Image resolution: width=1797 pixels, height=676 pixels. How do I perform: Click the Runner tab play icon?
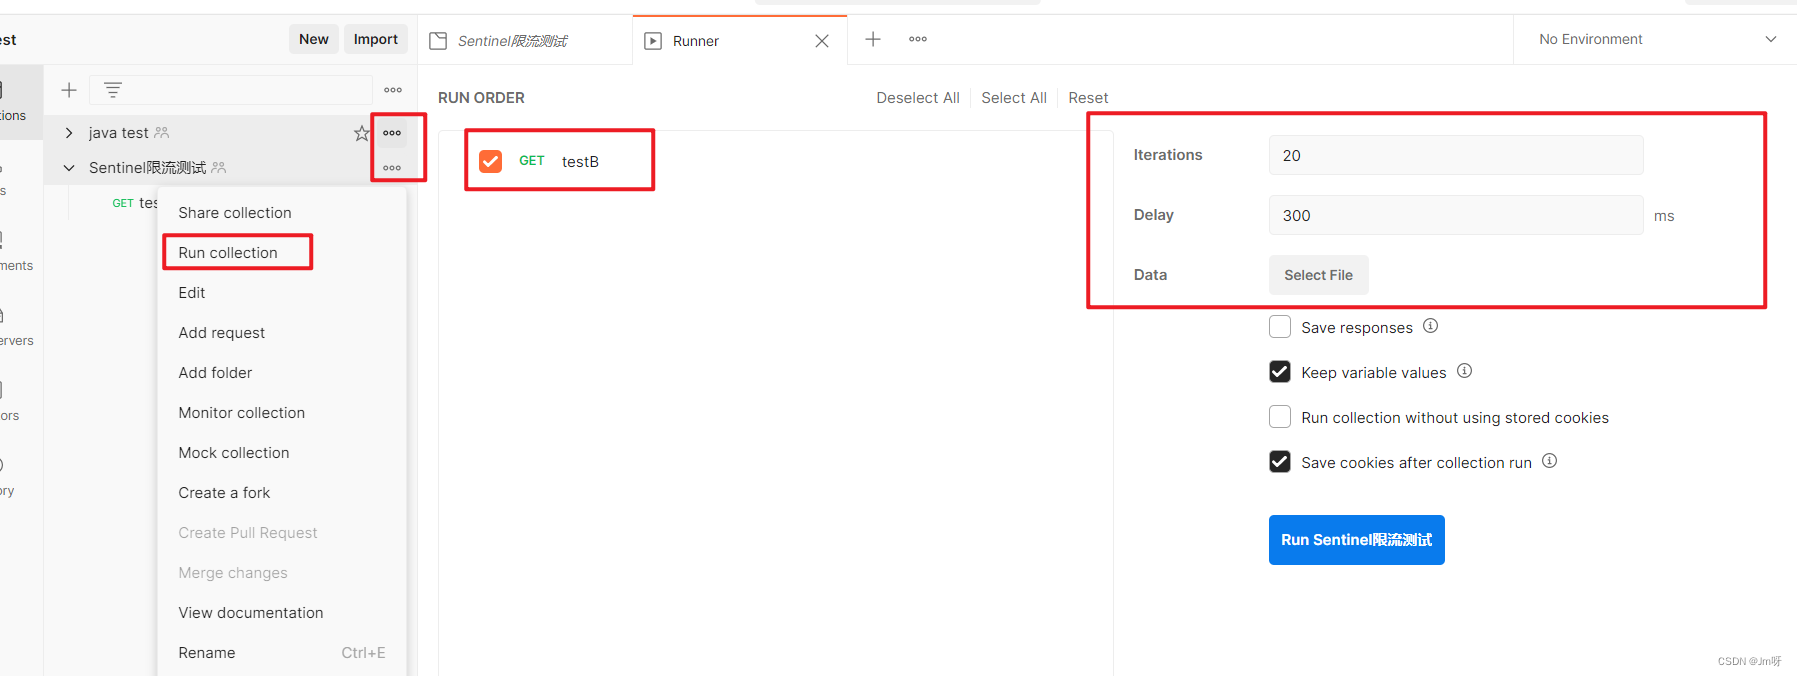click(653, 41)
